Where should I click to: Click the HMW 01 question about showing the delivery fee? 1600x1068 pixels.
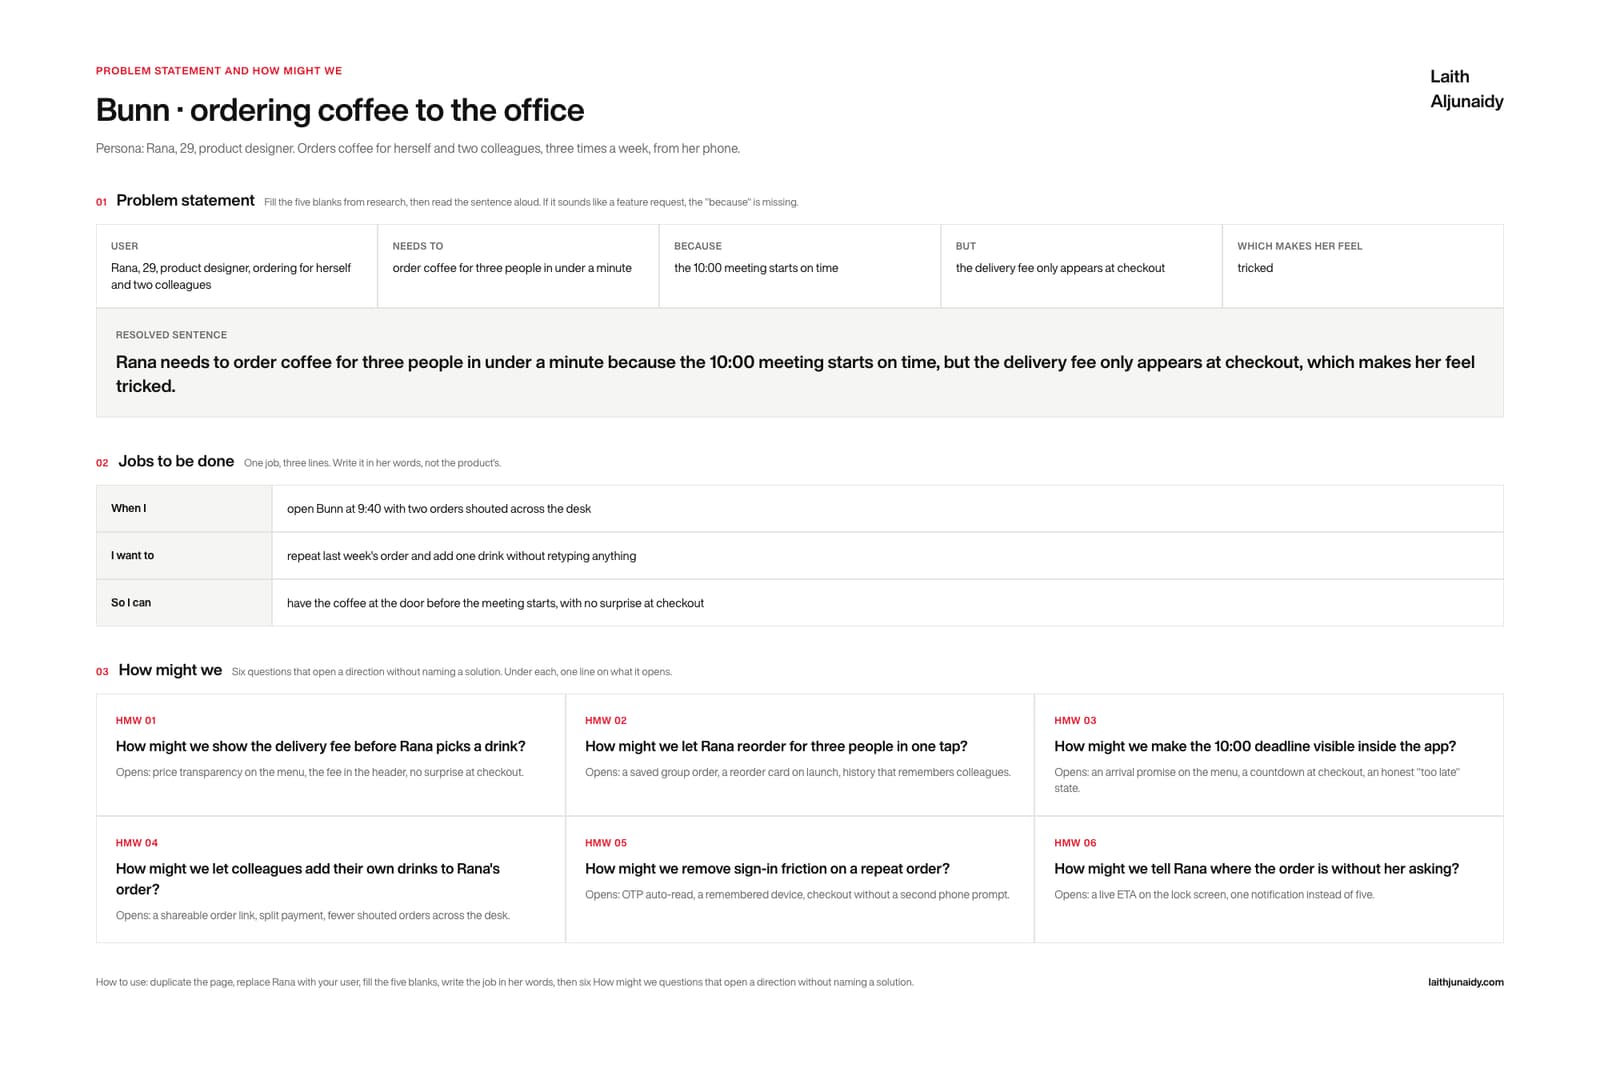320,746
